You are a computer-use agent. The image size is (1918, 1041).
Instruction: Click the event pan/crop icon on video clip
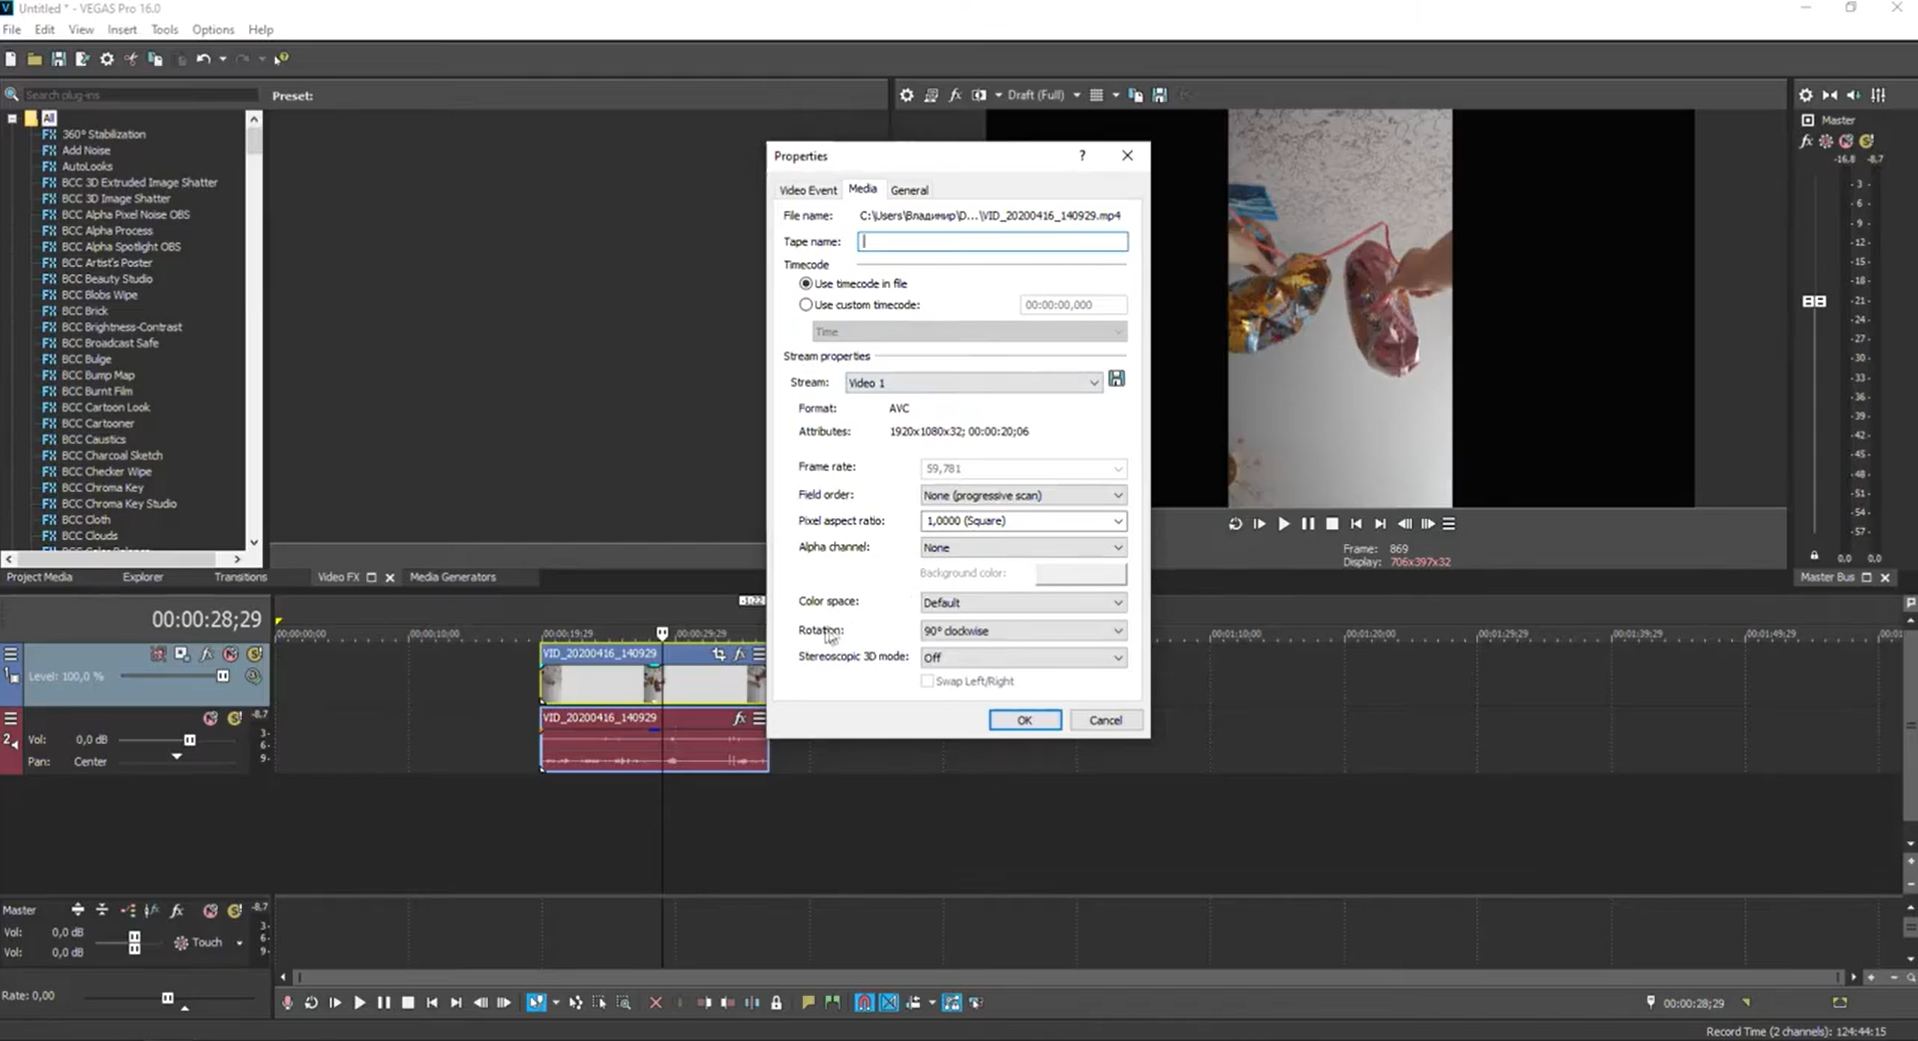[x=718, y=654]
